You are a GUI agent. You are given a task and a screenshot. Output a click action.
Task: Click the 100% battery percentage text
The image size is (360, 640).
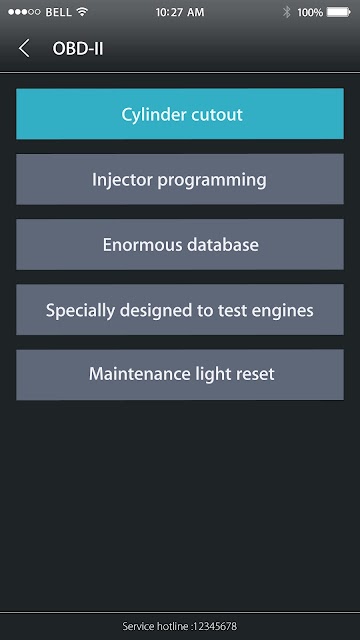point(310,13)
